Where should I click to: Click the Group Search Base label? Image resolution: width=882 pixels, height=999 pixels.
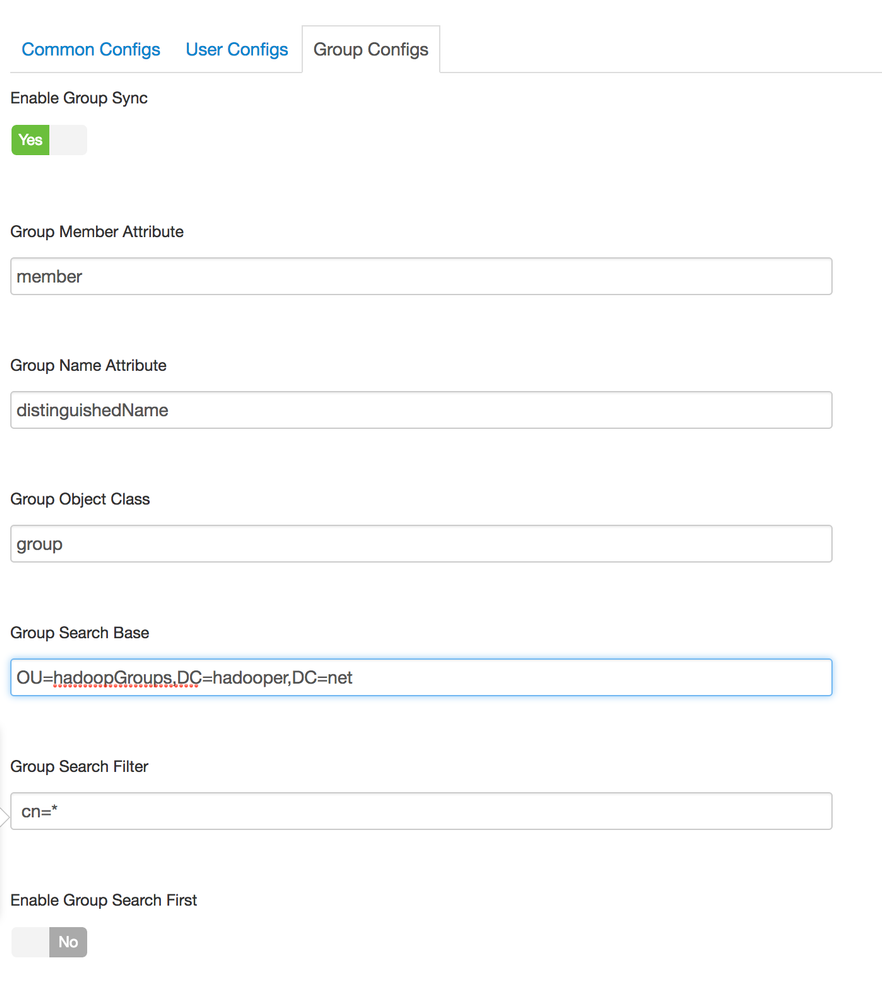tap(79, 633)
